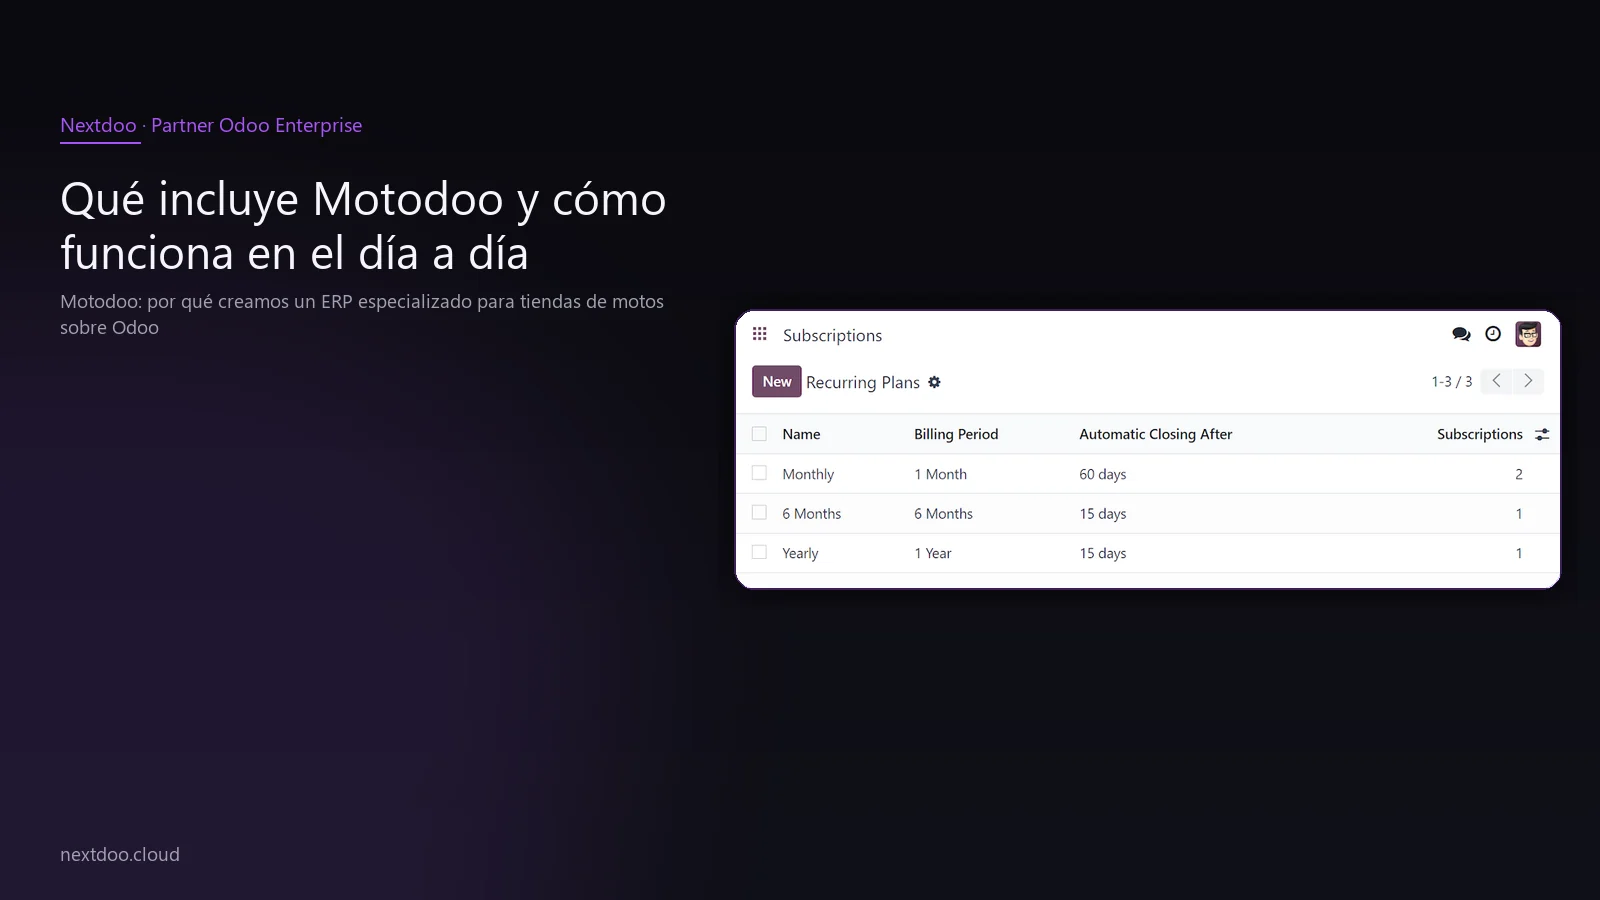Check the Yearly row checkbox

click(x=759, y=552)
